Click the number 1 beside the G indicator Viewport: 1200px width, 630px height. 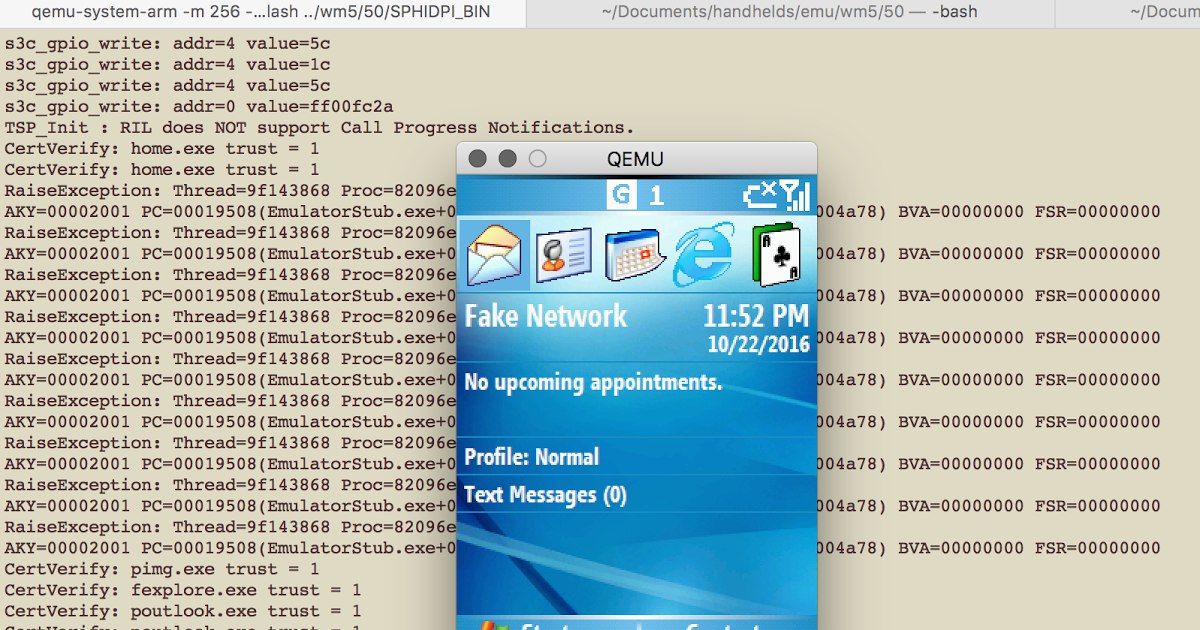(657, 196)
